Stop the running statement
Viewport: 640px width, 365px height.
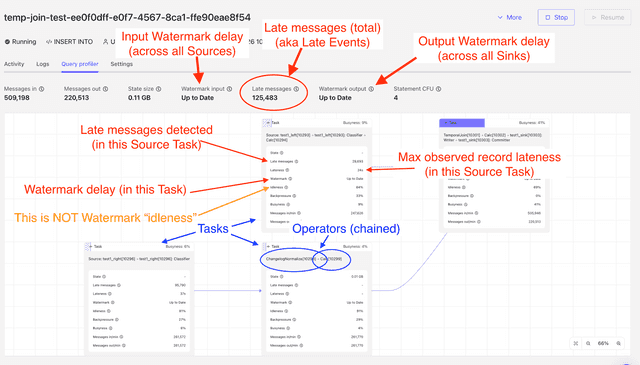(556, 18)
